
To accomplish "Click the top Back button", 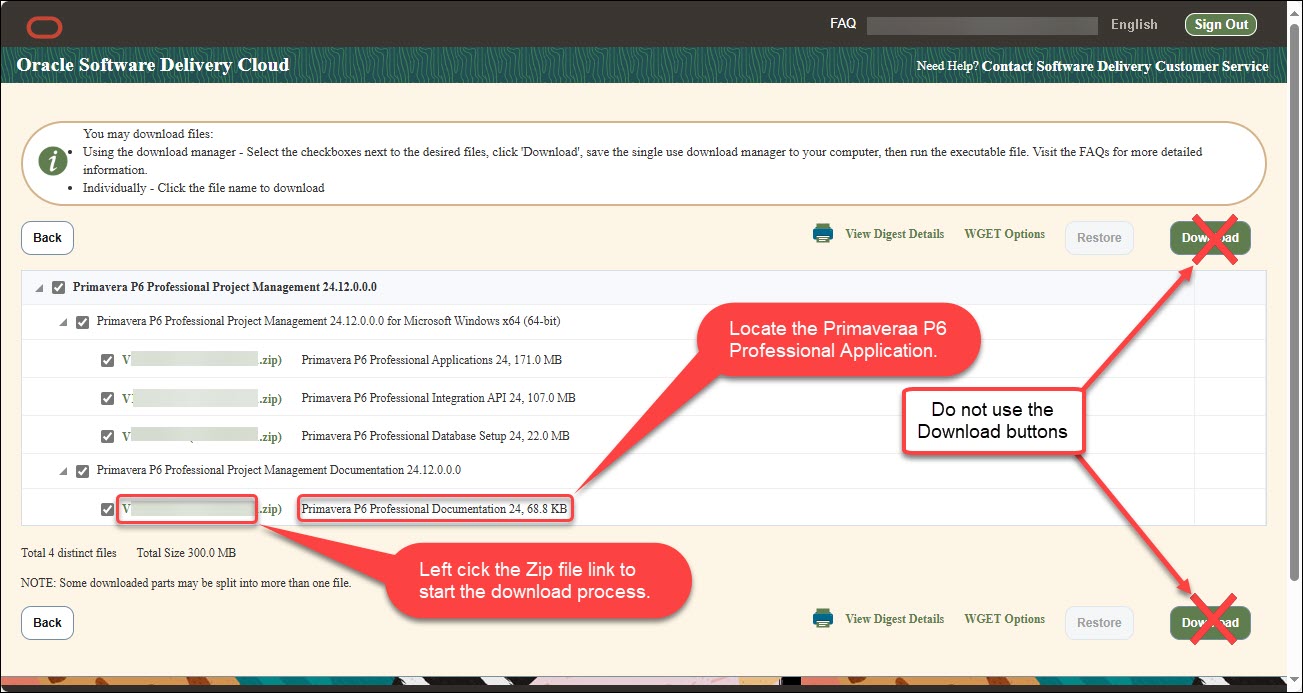I will (x=47, y=238).
